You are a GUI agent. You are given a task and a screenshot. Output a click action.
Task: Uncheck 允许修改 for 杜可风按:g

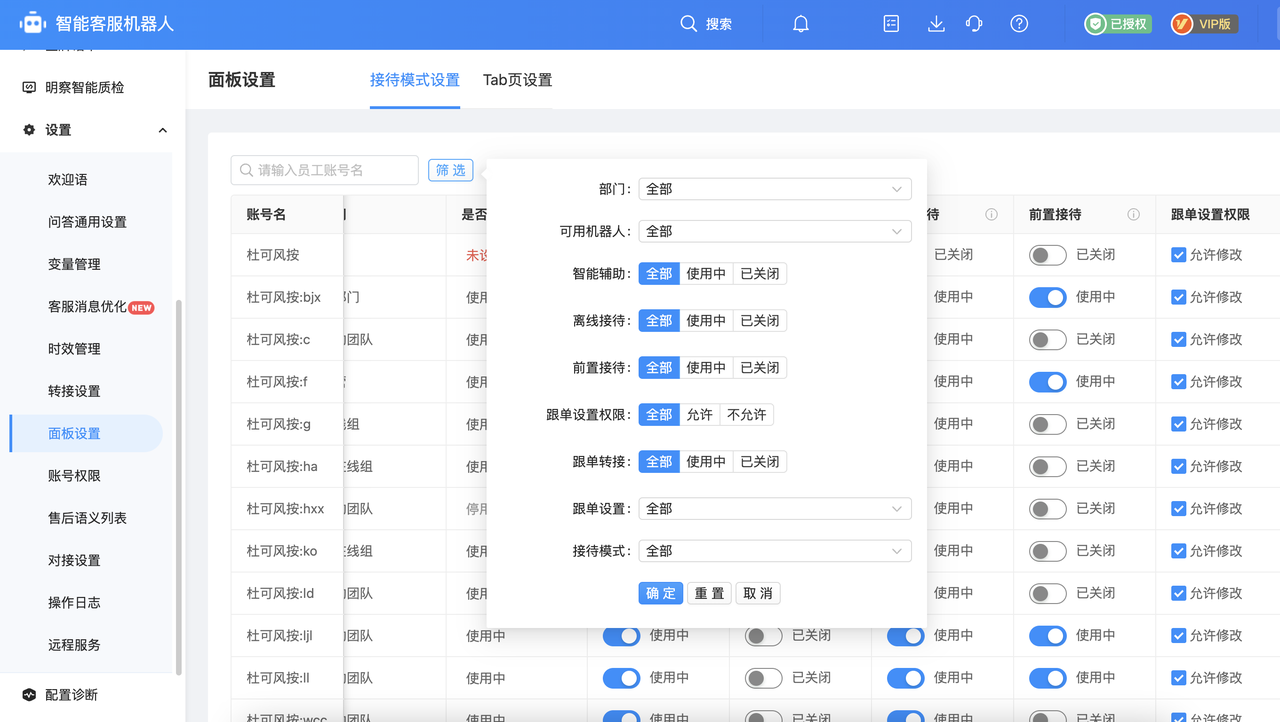1178,424
